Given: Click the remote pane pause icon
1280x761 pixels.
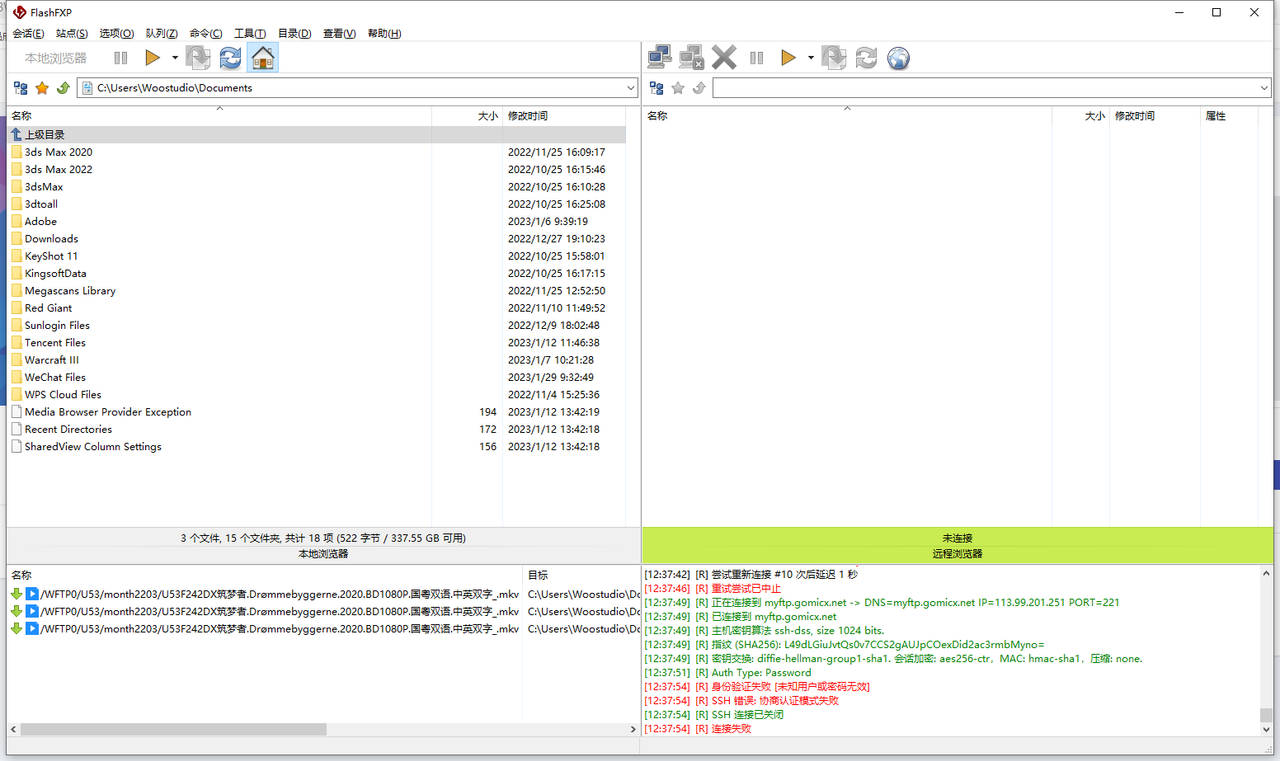Looking at the screenshot, I should [x=757, y=58].
